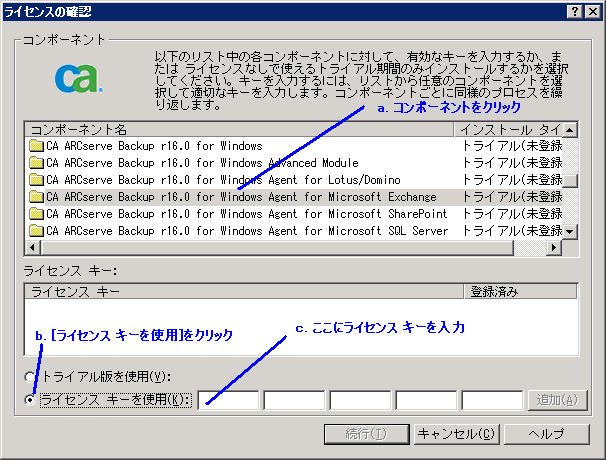The image size is (606, 460).
Task: Close the ライセンスの確認 dialog
Action: (592, 12)
